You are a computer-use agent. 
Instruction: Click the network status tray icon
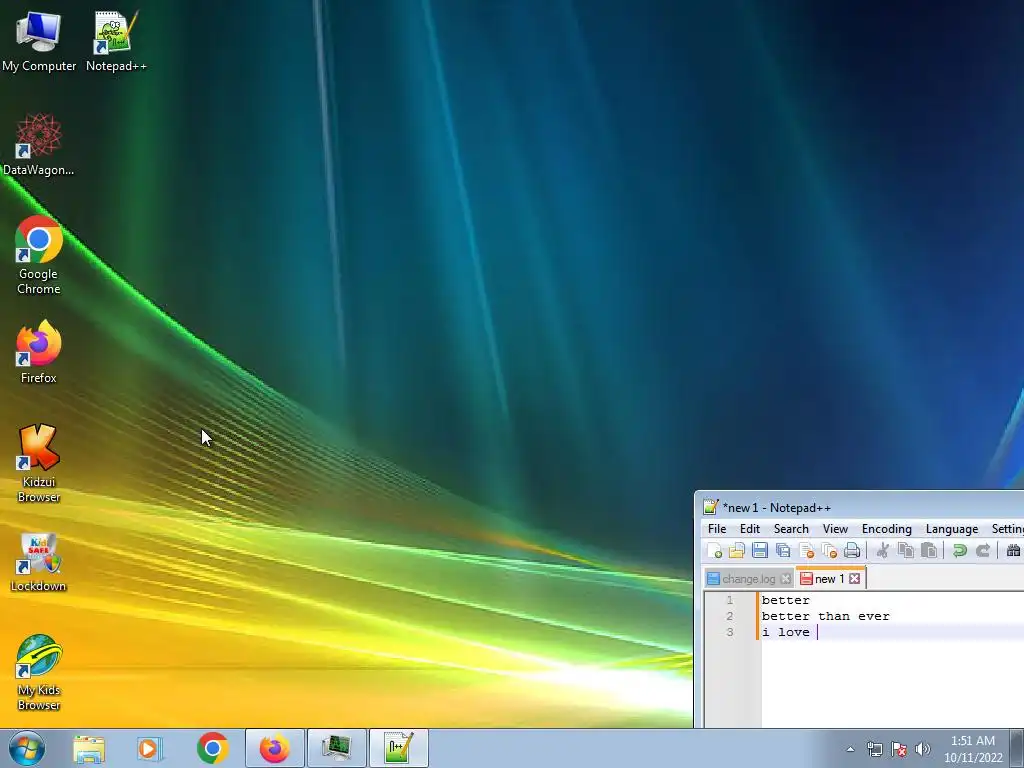tap(874, 749)
